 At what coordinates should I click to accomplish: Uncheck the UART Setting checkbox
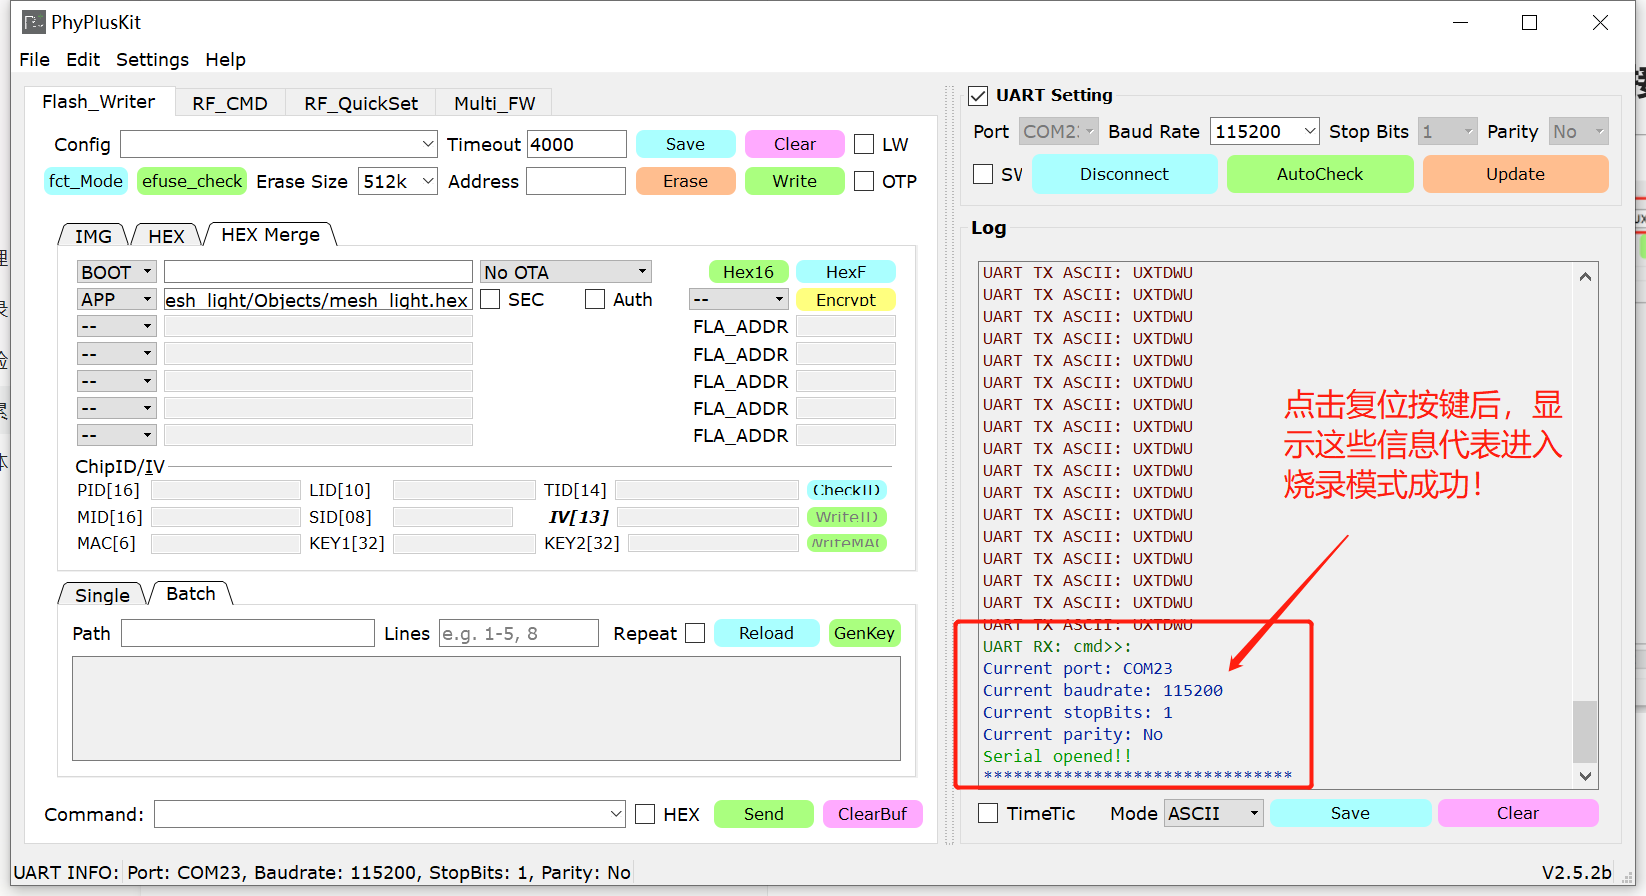(x=978, y=96)
